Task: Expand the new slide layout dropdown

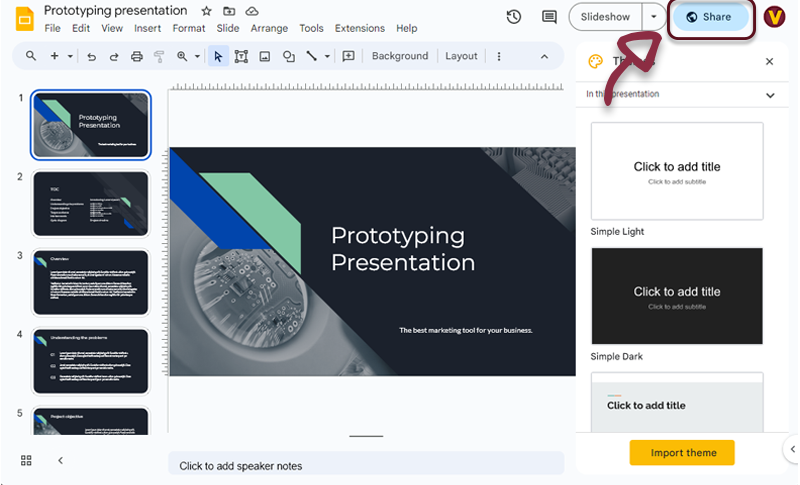Action: tap(70, 57)
